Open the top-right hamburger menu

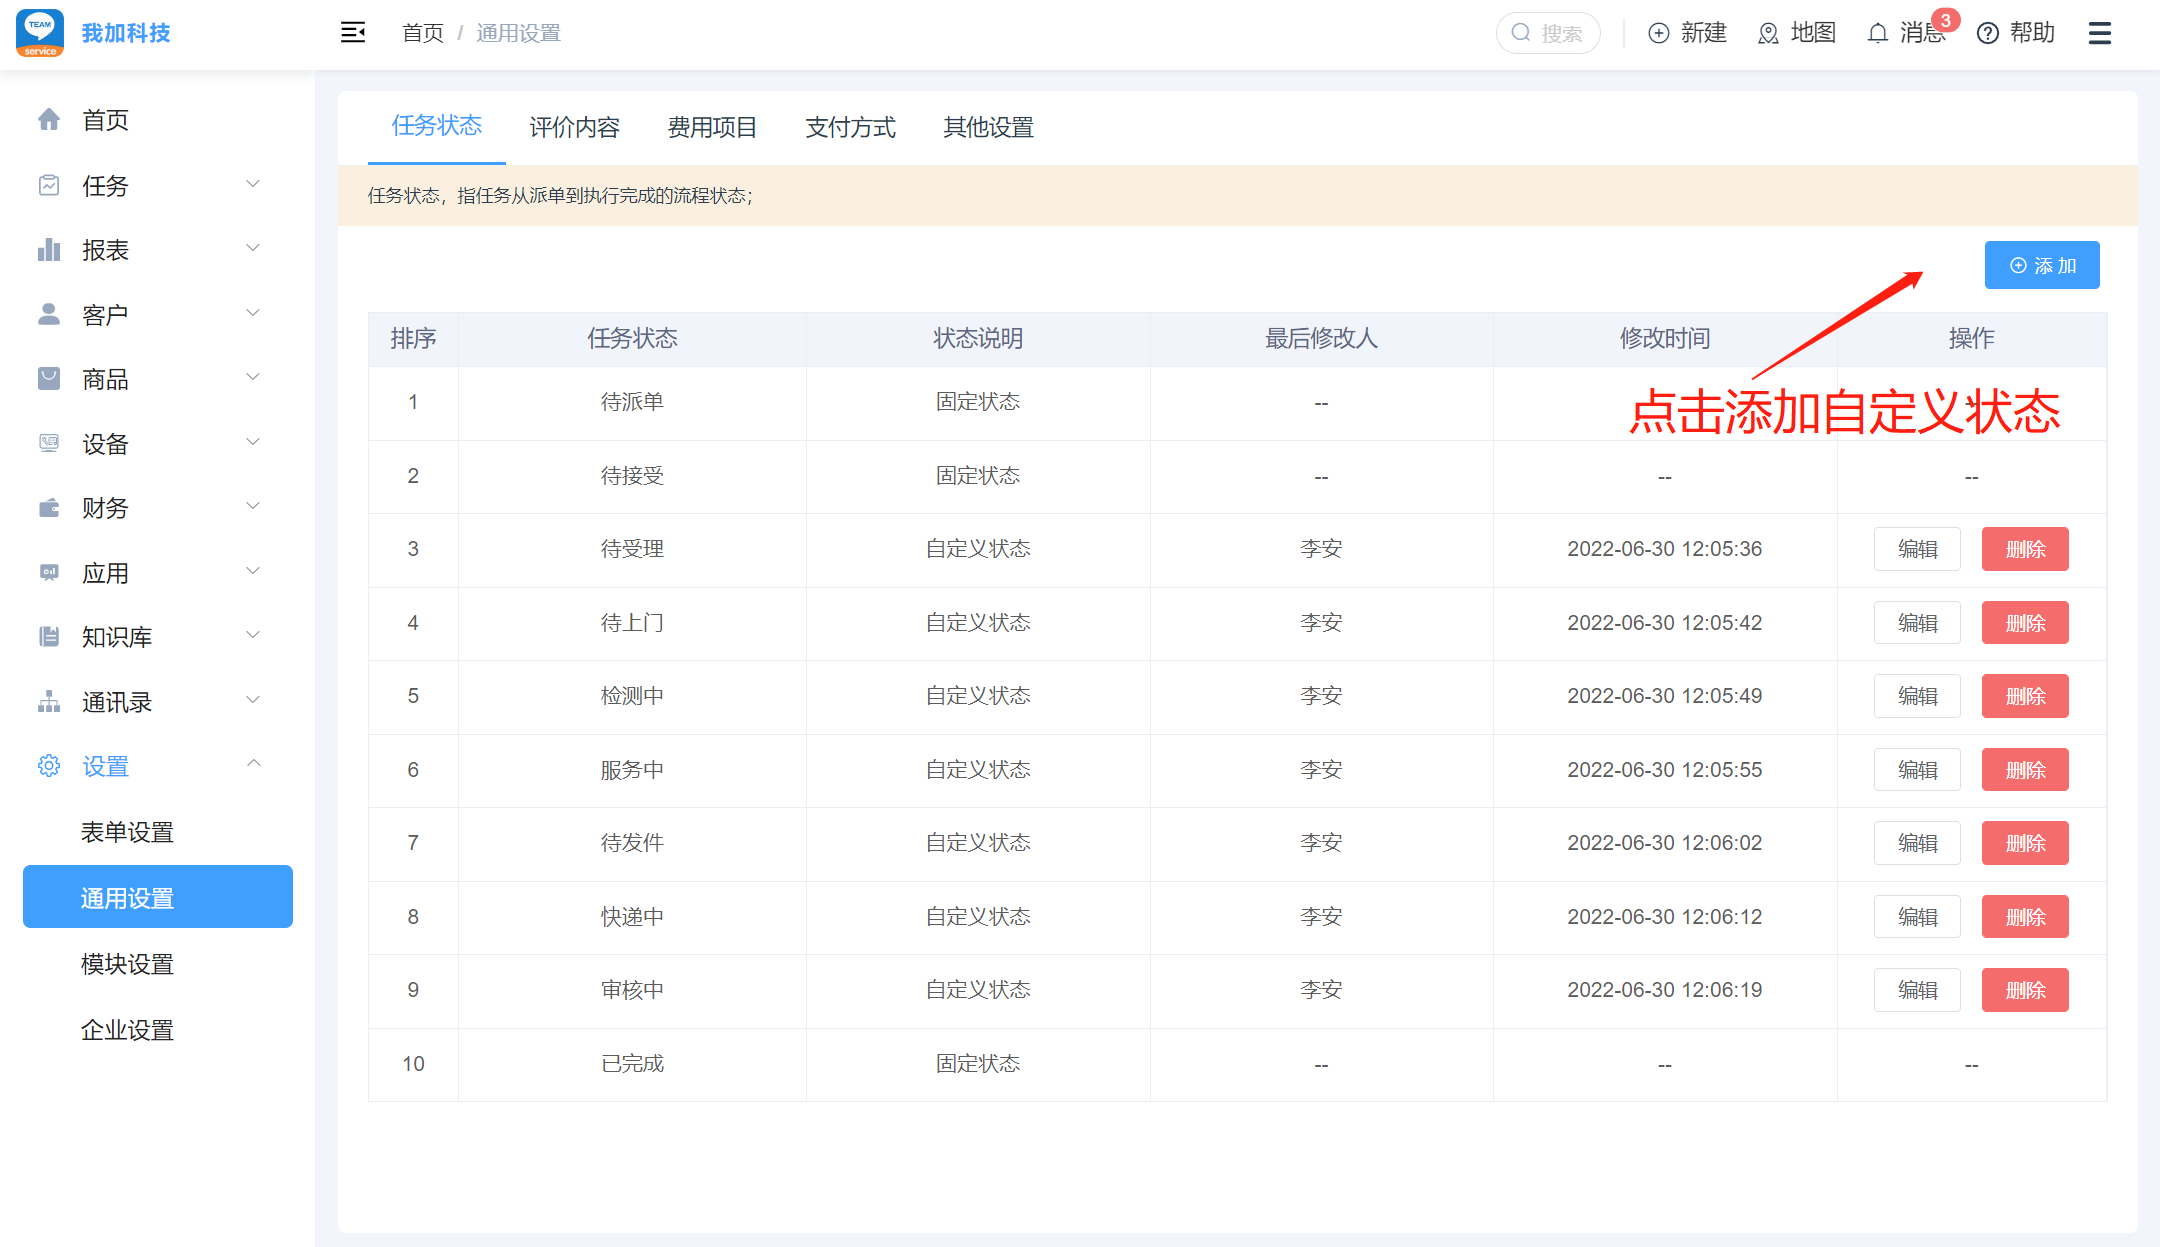[2099, 33]
